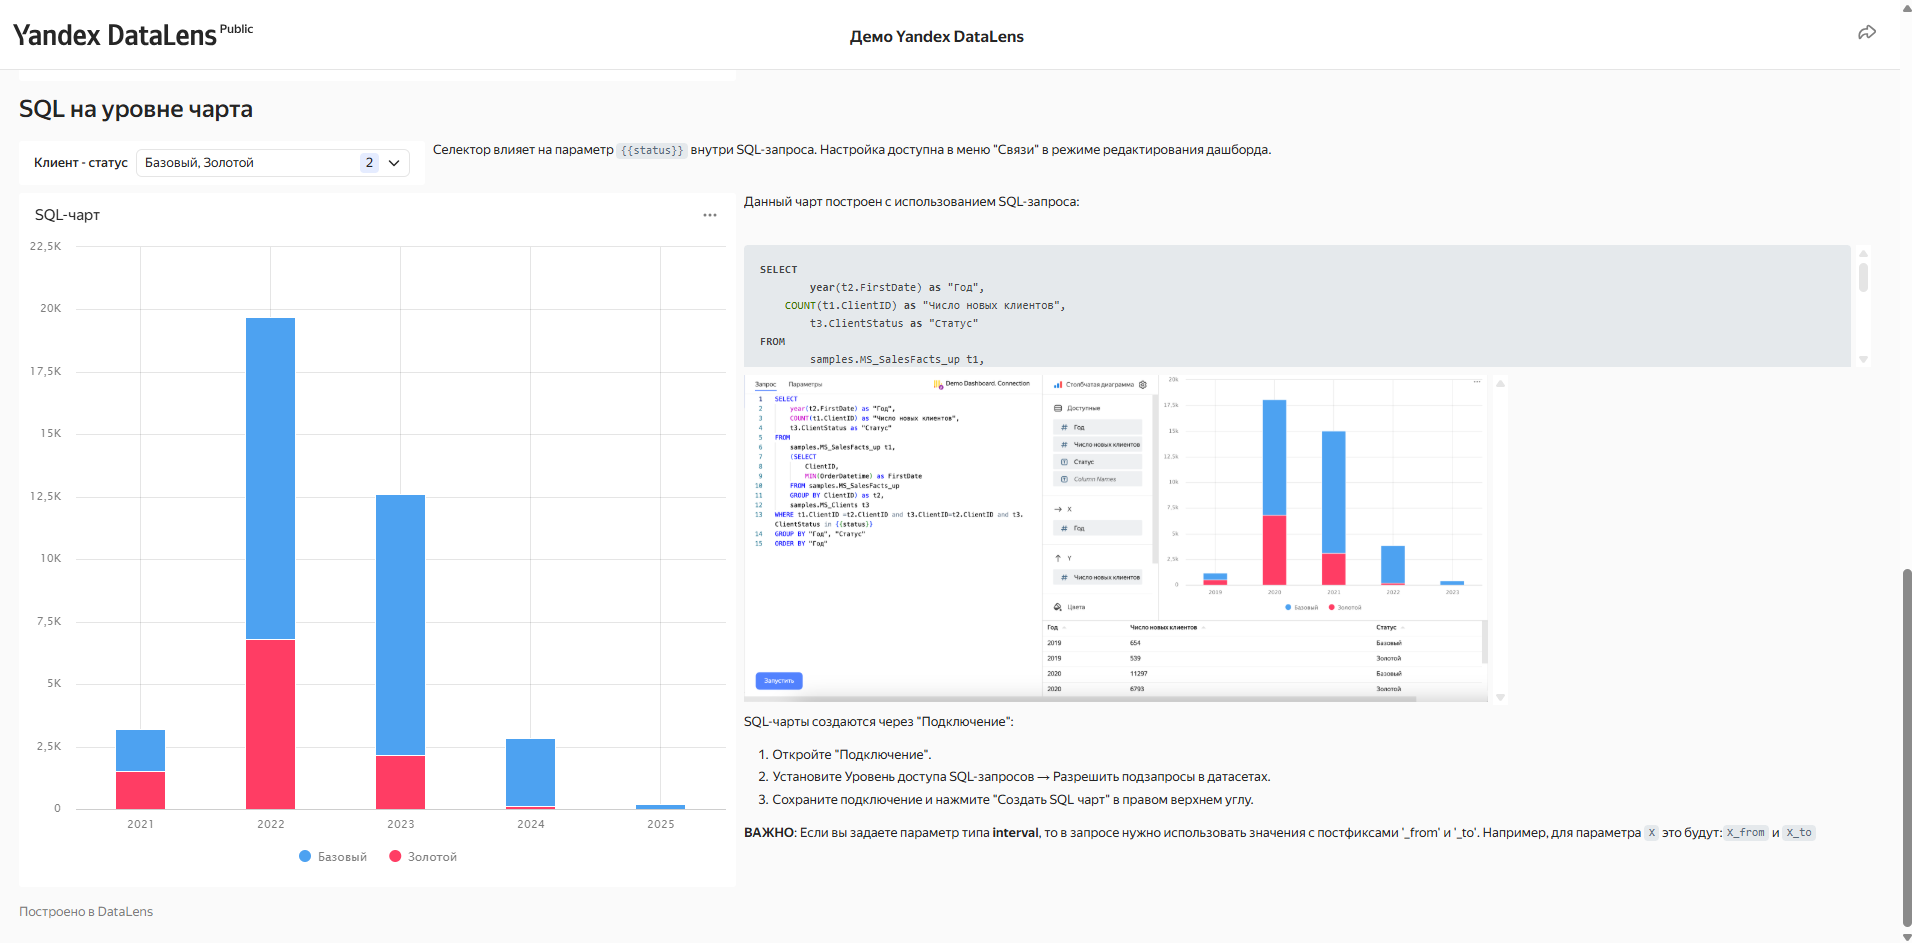This screenshot has width=1912, height=943.
Task: Click scroll-up arrow beside the embedded screenshot
Action: pyautogui.click(x=1500, y=384)
